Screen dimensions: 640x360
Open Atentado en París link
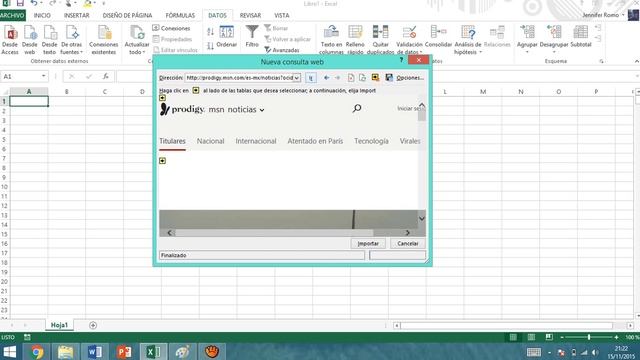[x=315, y=141]
